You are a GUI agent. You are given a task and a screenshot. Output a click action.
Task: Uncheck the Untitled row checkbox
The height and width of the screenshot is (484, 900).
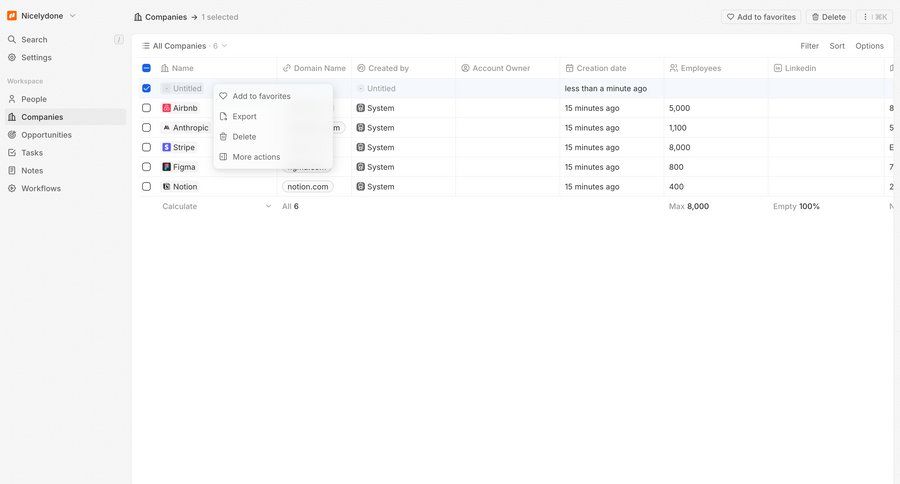click(146, 88)
